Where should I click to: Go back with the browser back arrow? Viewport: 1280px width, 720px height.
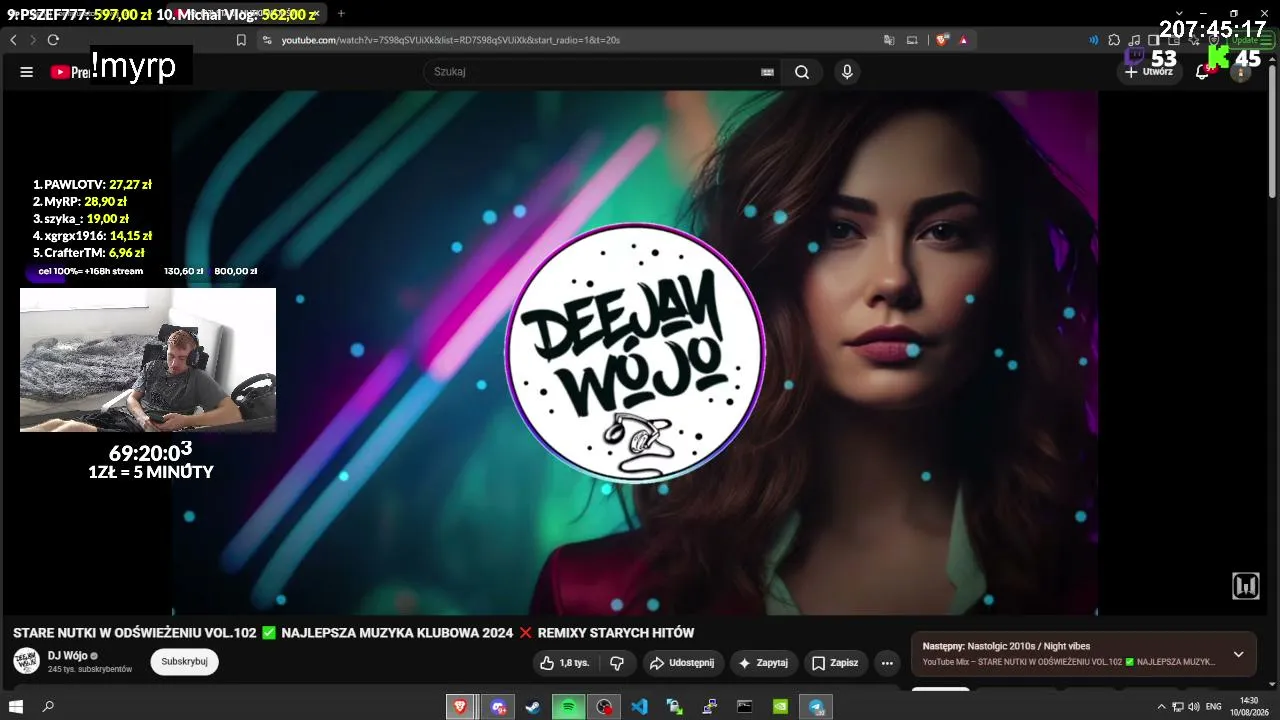click(x=13, y=40)
